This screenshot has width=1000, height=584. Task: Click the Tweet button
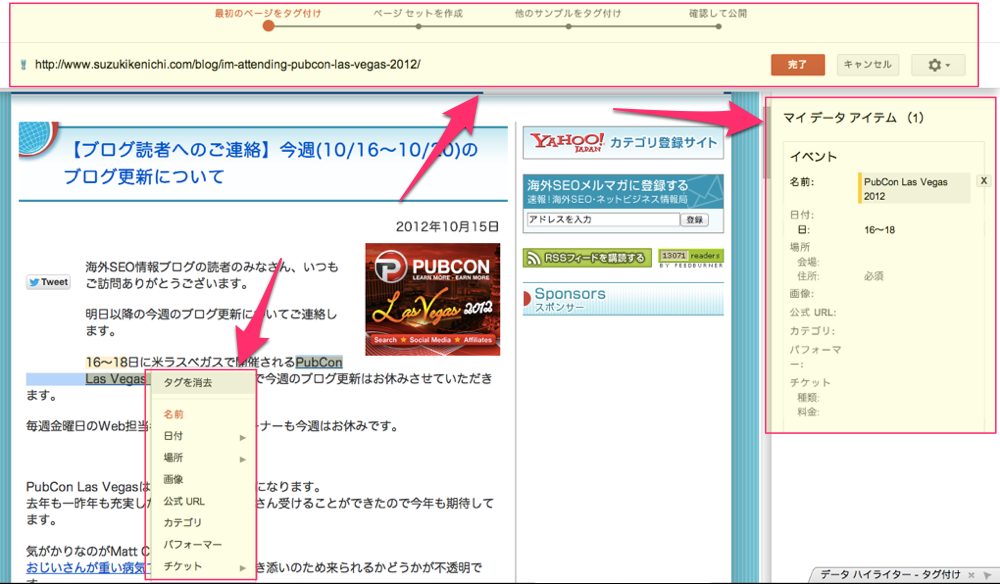point(48,282)
